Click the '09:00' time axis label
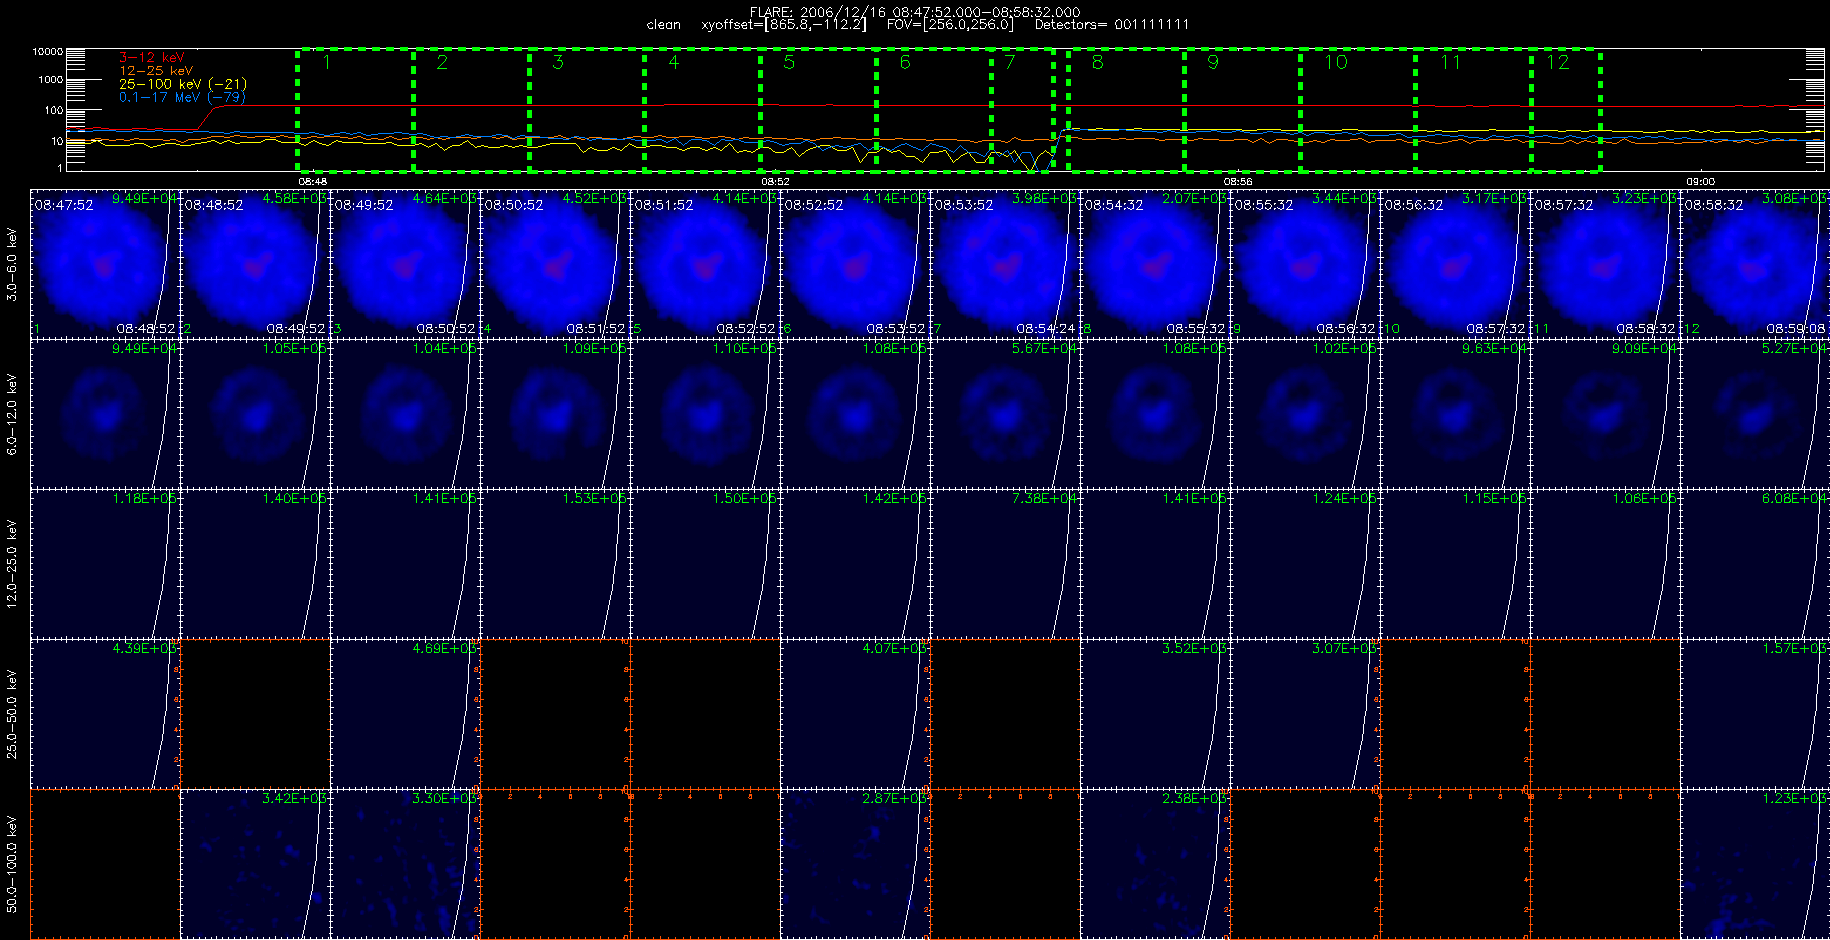The image size is (1830, 940). 1701,181
